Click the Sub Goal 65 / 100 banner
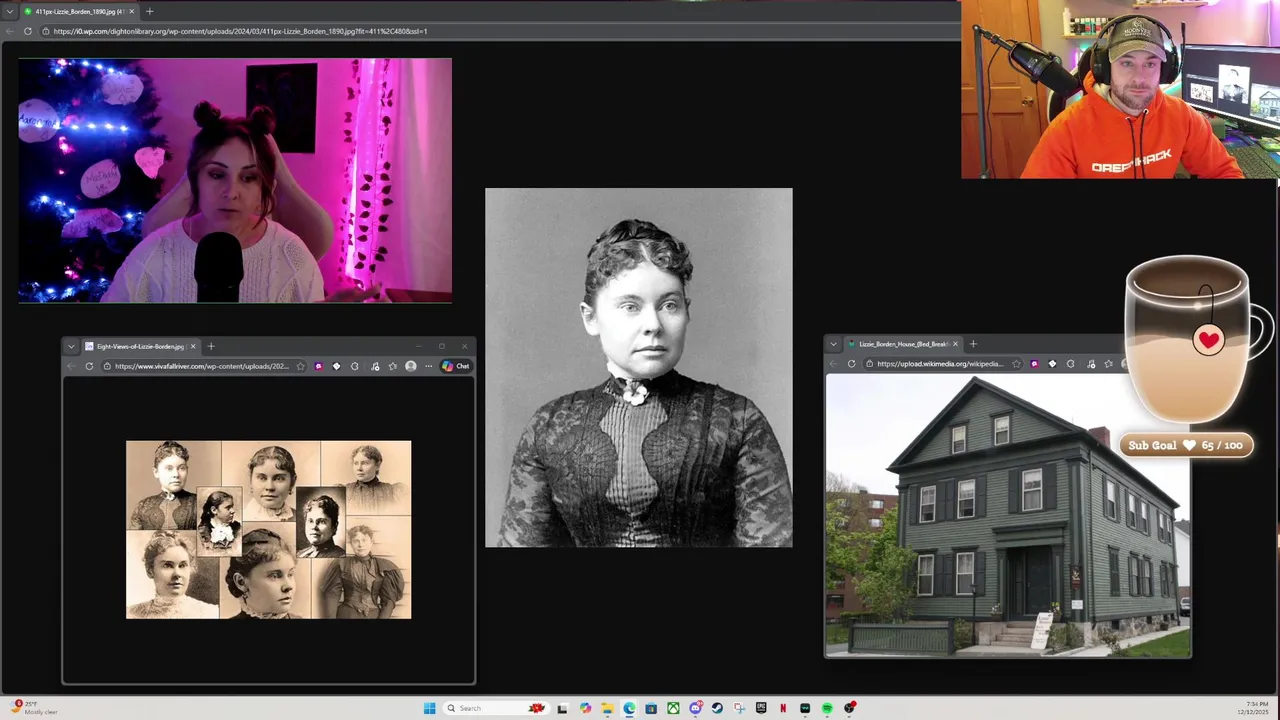The image size is (1280, 720). (x=1186, y=445)
